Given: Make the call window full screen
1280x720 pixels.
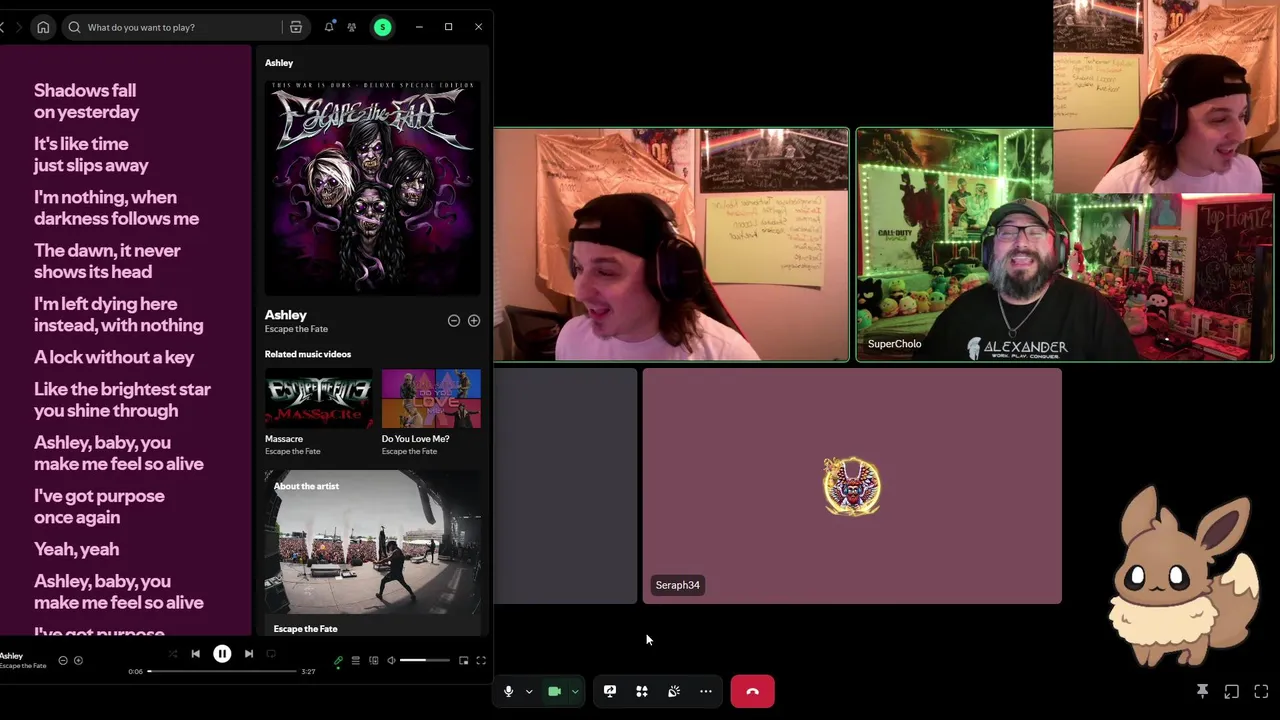Looking at the screenshot, I should (1262, 691).
